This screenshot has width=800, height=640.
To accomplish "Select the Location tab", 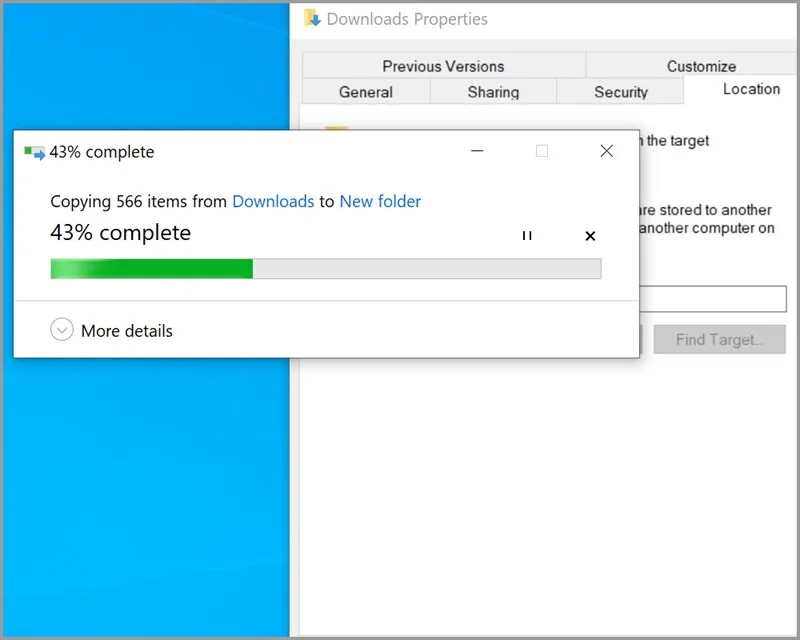I will 750,90.
